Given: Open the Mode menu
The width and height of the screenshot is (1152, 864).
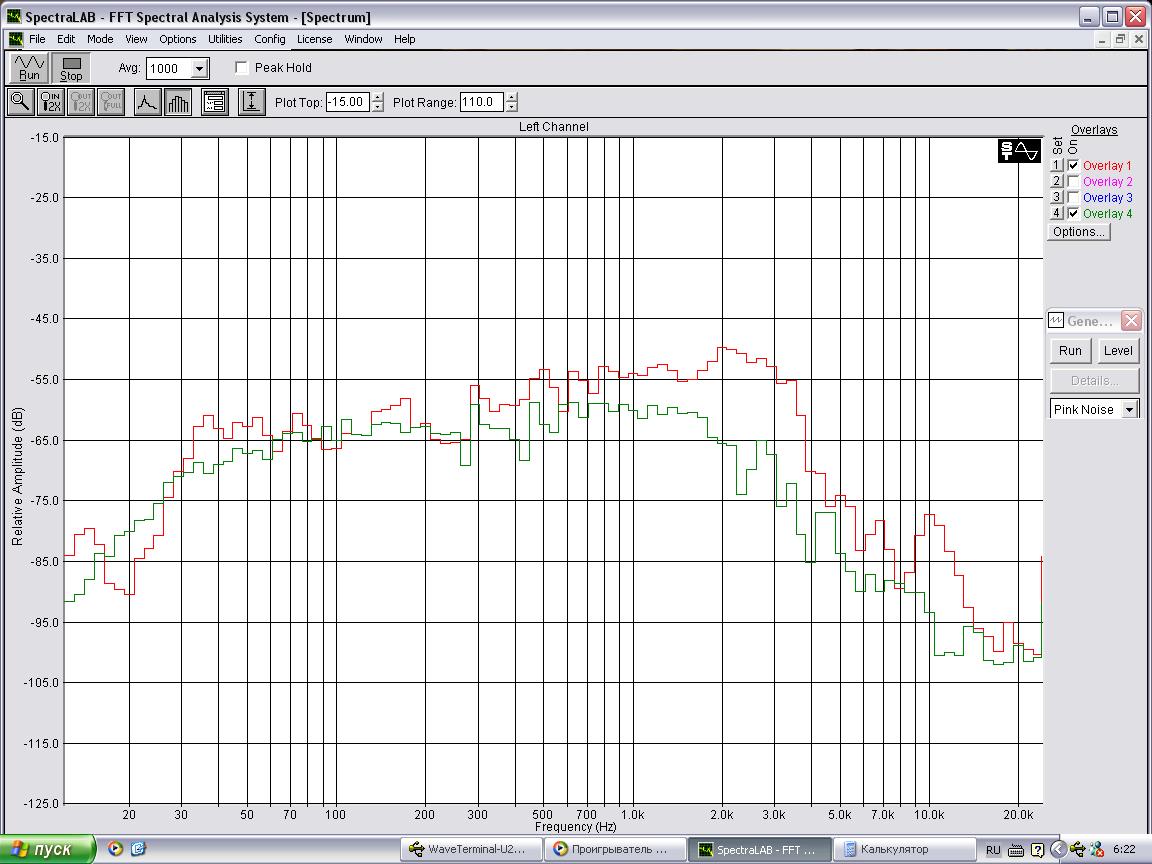Looking at the screenshot, I should point(100,39).
